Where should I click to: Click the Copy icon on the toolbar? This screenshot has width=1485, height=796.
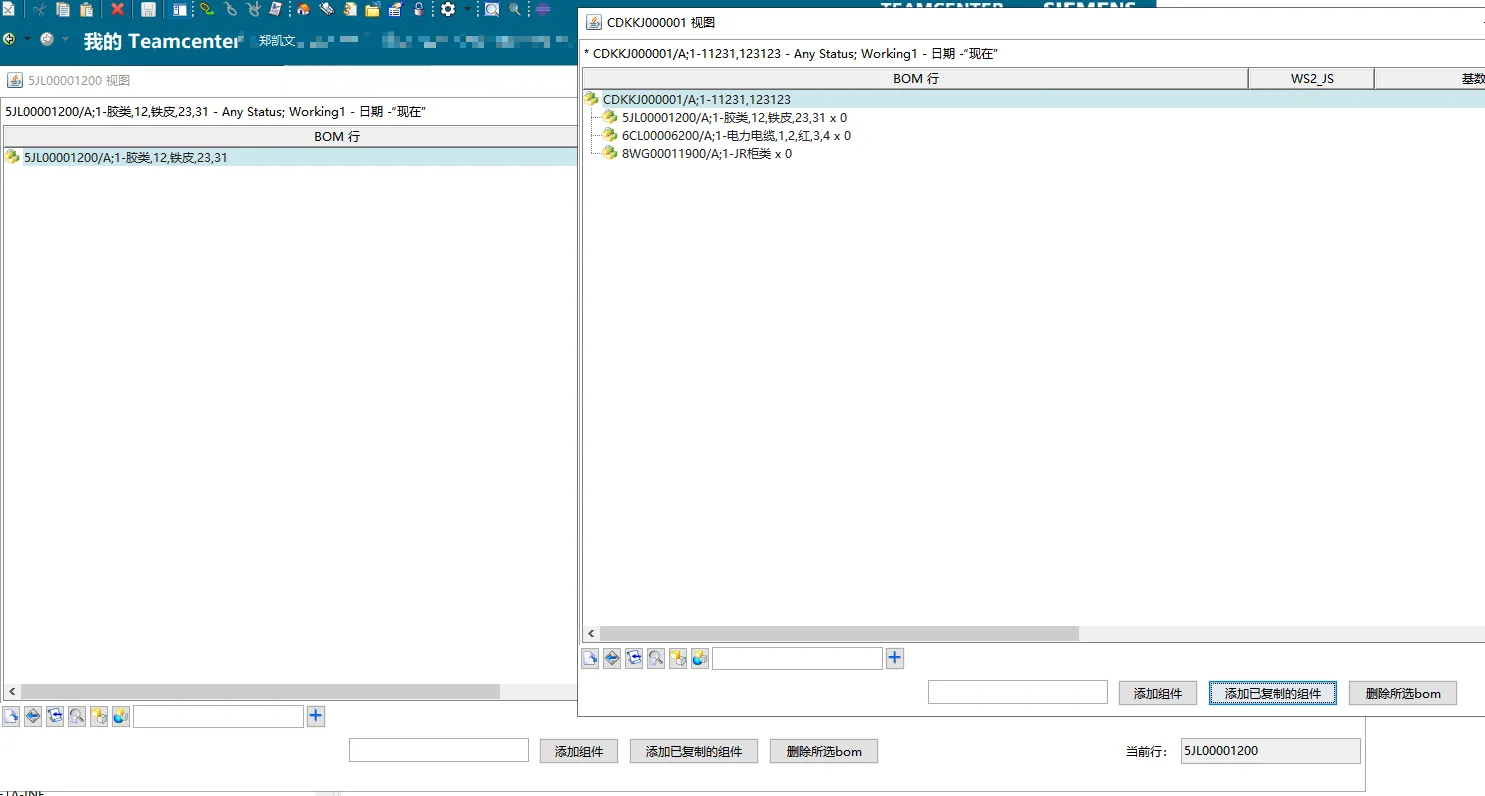tap(62, 9)
